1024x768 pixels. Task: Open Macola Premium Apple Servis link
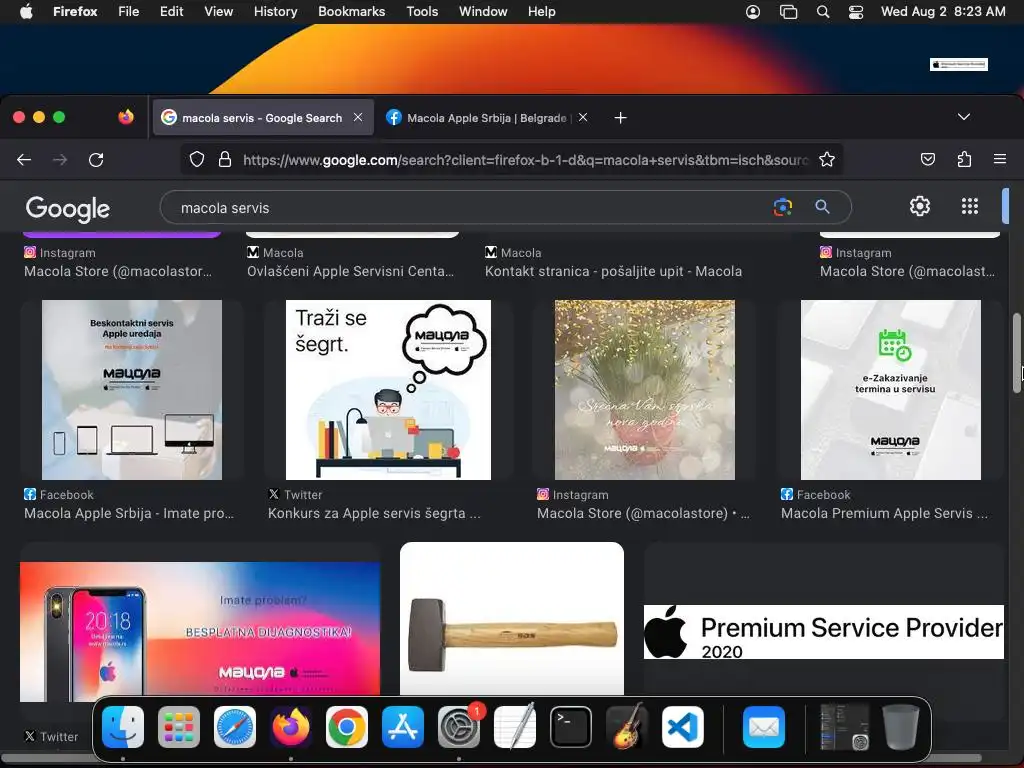[884, 513]
